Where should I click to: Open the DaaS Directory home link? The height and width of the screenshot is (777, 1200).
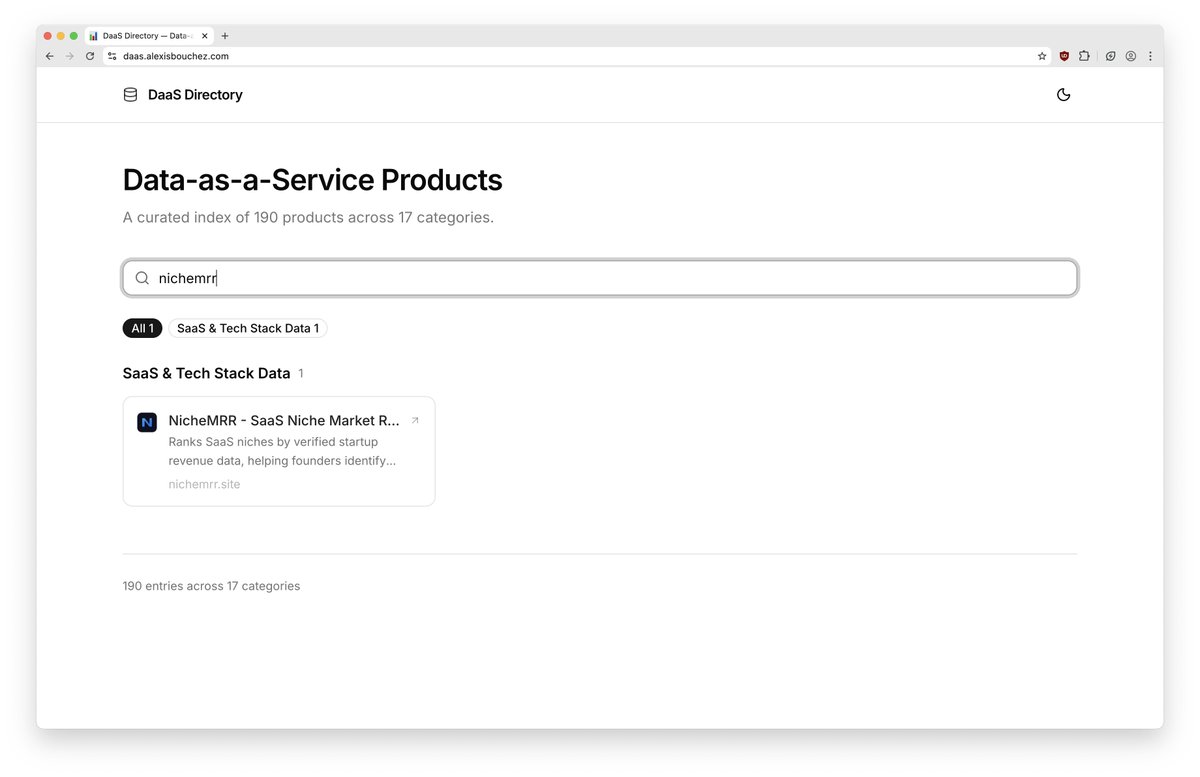(x=183, y=95)
